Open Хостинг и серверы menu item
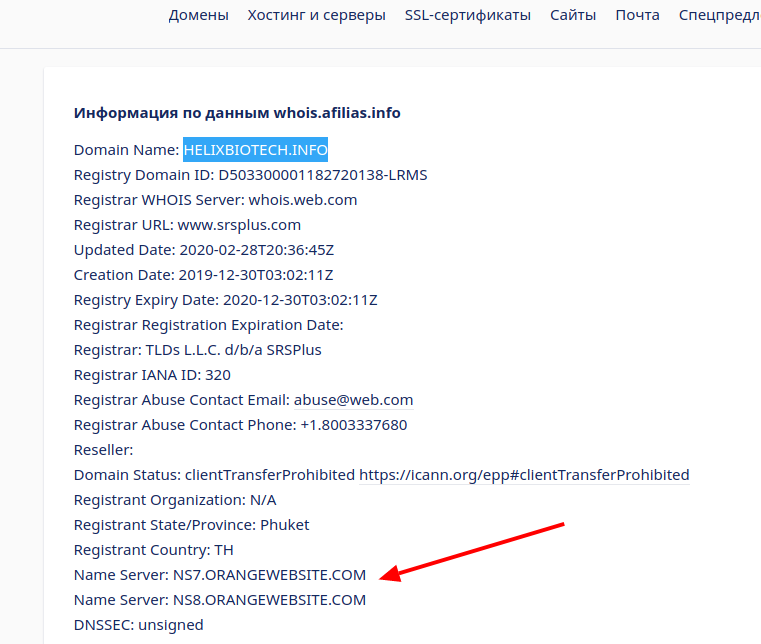The image size is (761, 644). [316, 15]
